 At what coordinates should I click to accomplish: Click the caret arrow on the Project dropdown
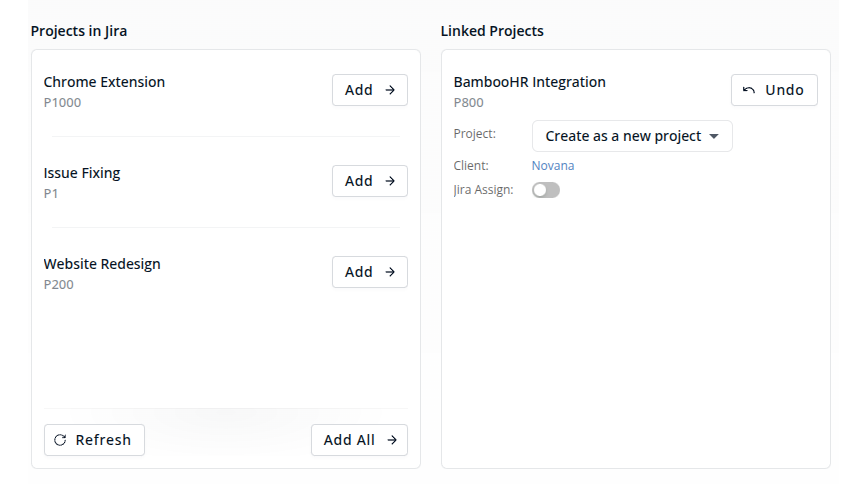(714, 137)
